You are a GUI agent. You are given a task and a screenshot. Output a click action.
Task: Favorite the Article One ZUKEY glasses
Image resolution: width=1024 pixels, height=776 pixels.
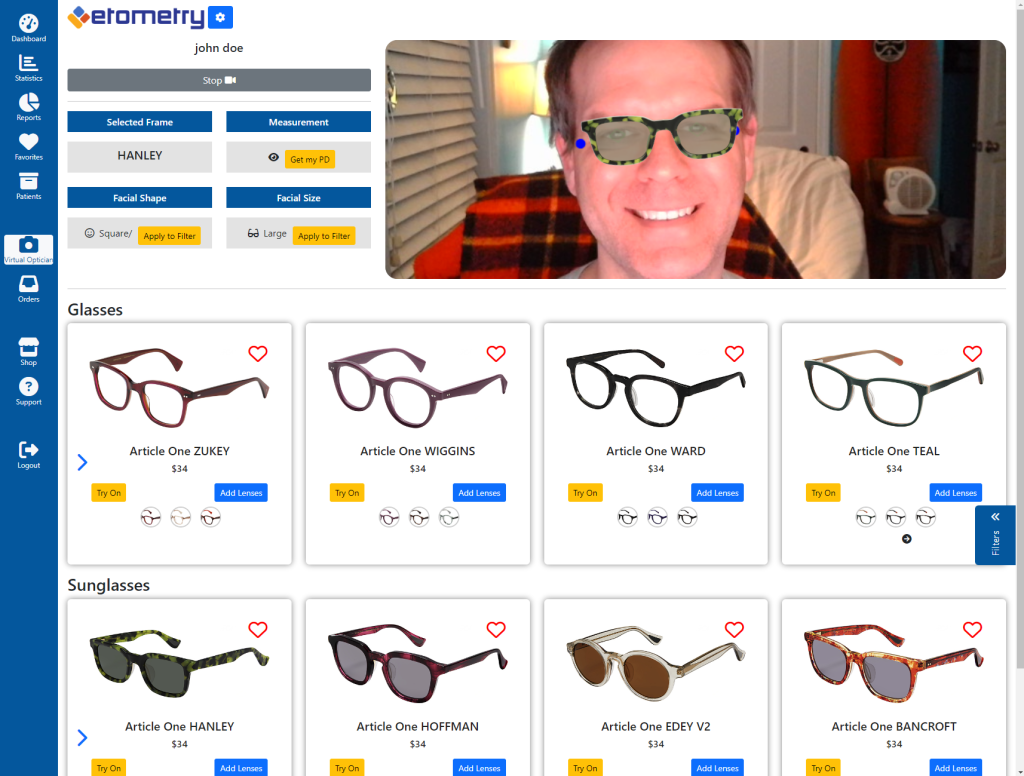[x=258, y=353]
